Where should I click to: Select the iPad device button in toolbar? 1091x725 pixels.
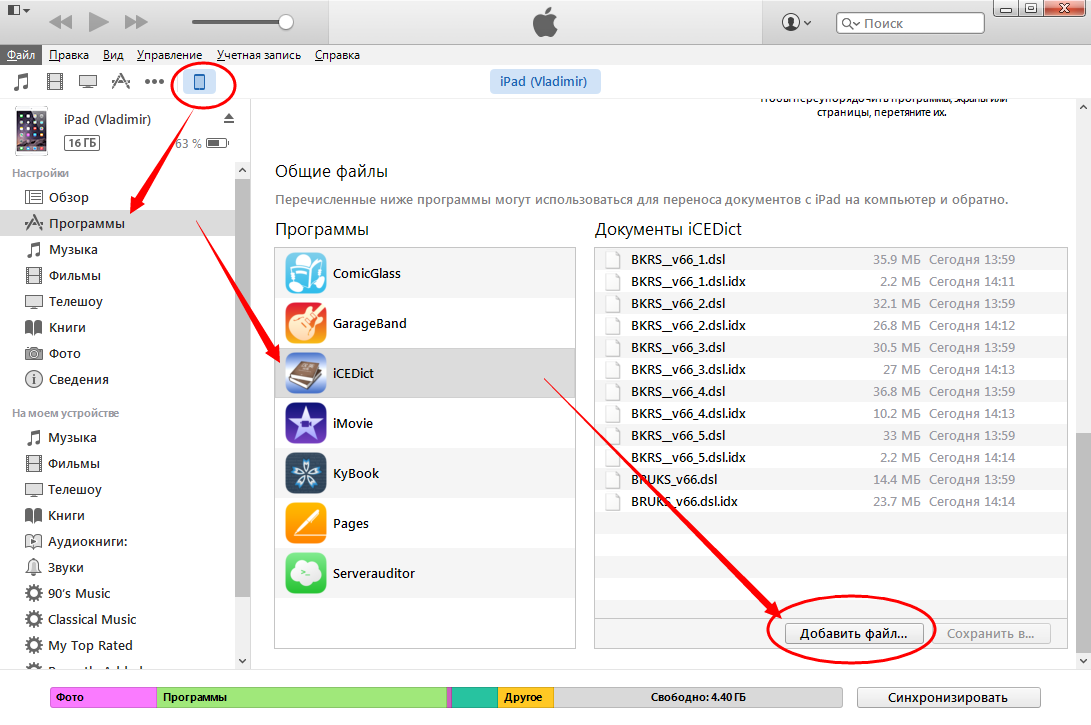click(x=199, y=81)
